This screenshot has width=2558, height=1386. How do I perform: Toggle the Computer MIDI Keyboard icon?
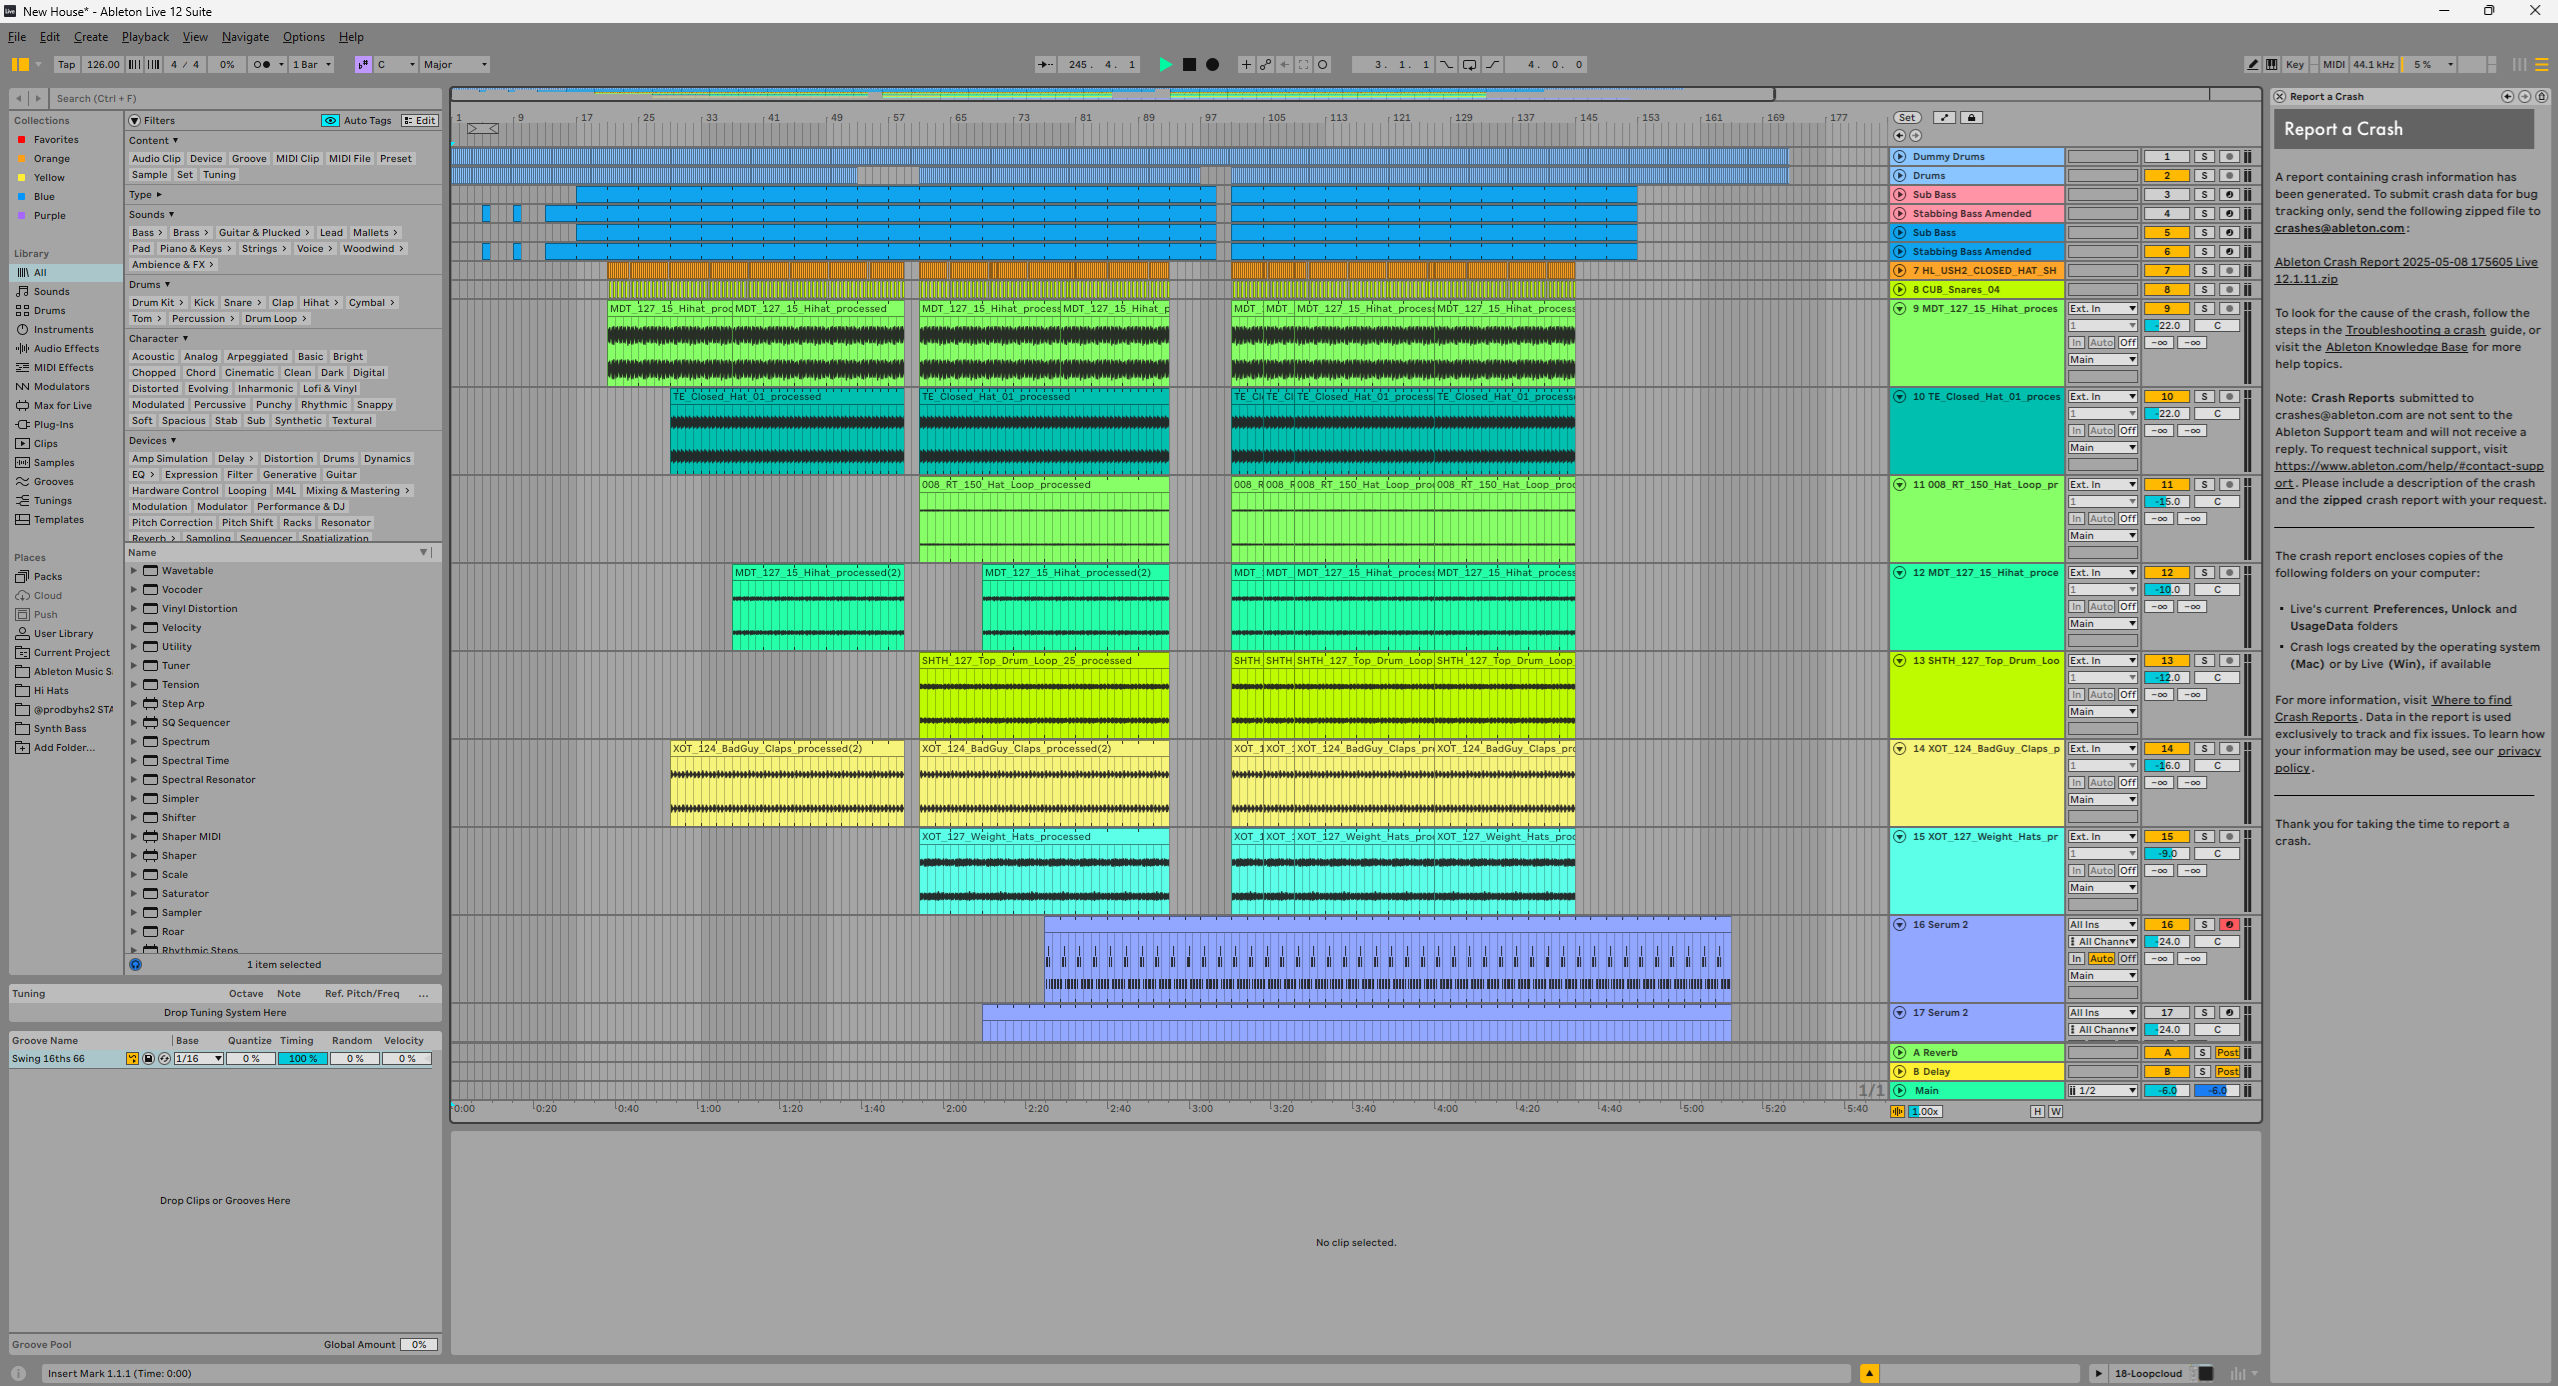click(x=2272, y=65)
